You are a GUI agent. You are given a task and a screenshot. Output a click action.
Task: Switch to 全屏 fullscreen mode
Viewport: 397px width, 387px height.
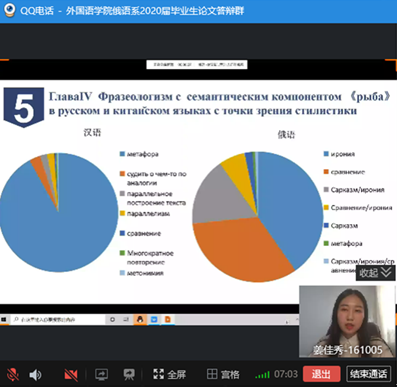(x=169, y=374)
